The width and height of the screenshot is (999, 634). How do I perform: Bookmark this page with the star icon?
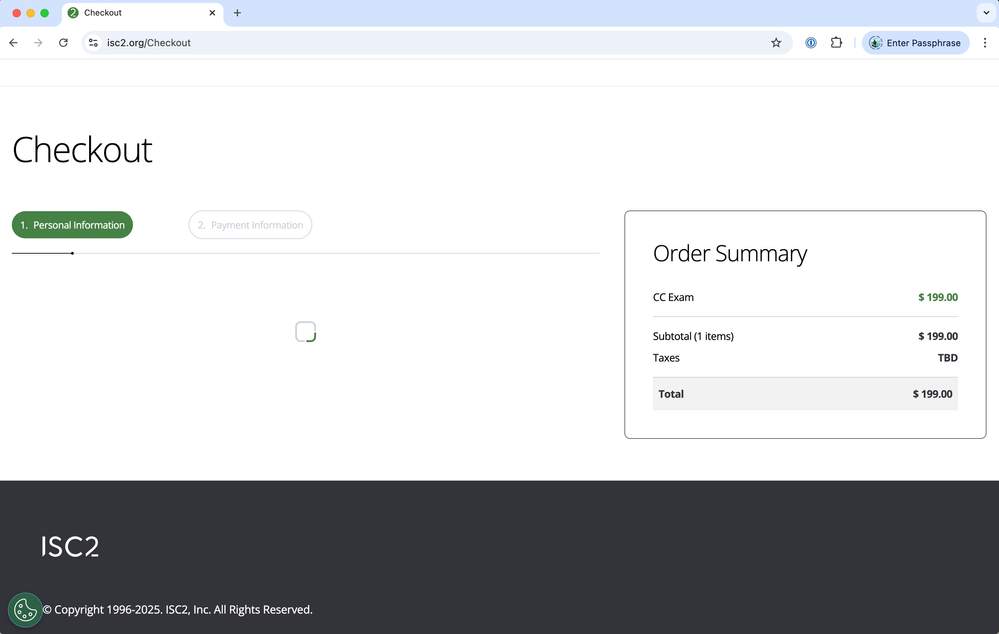[x=776, y=43]
